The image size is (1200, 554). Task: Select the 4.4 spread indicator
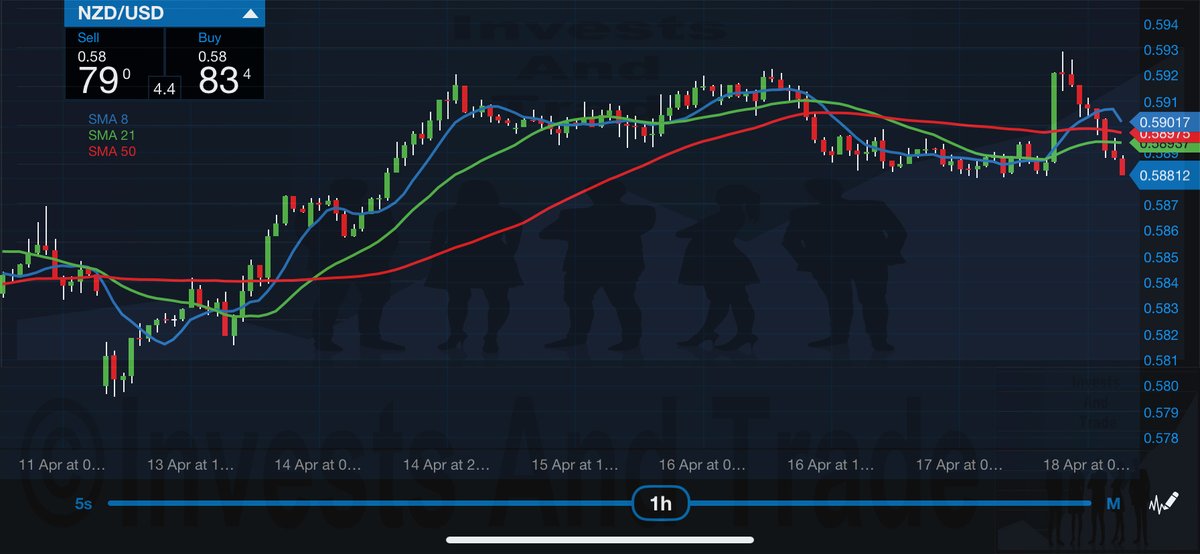coord(164,89)
